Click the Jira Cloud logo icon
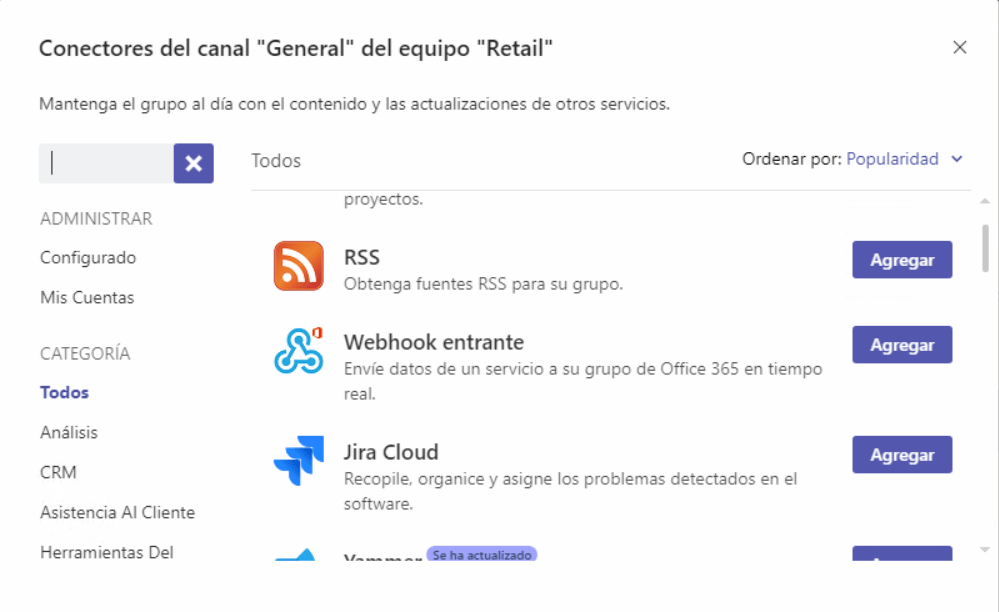 (x=298, y=461)
